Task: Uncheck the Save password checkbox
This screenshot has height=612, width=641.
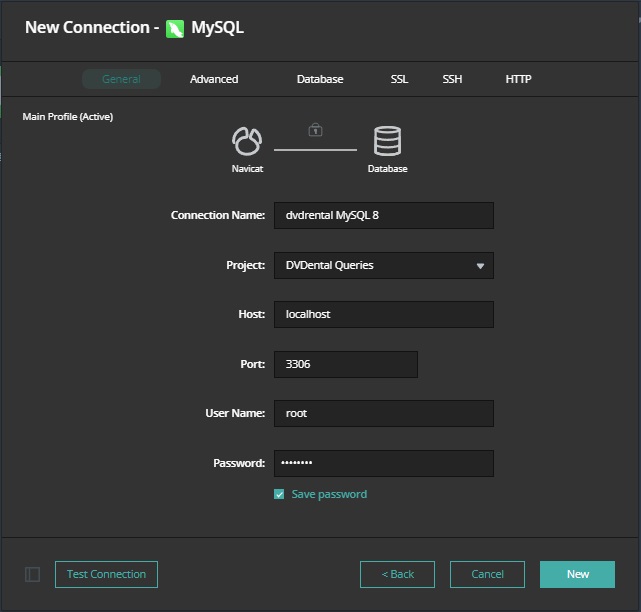Action: [279, 494]
